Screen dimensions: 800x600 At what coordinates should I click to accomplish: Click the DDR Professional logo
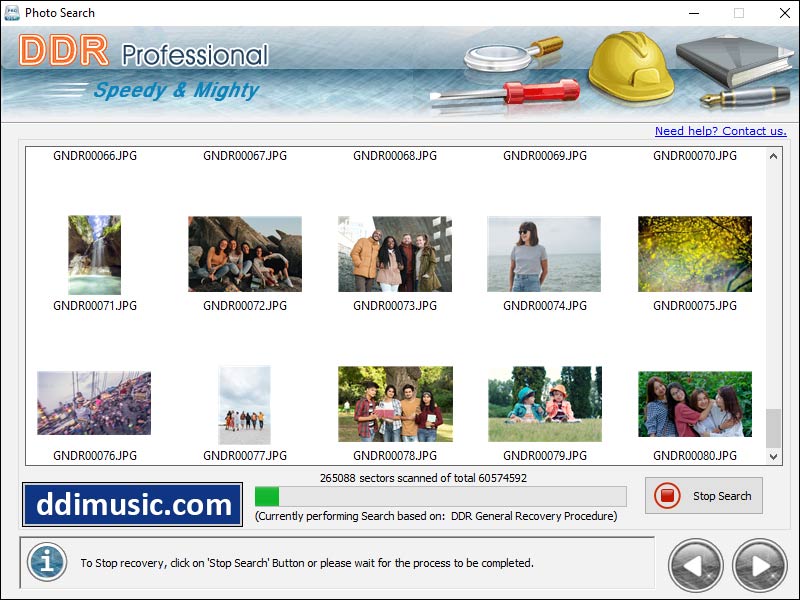[x=140, y=55]
